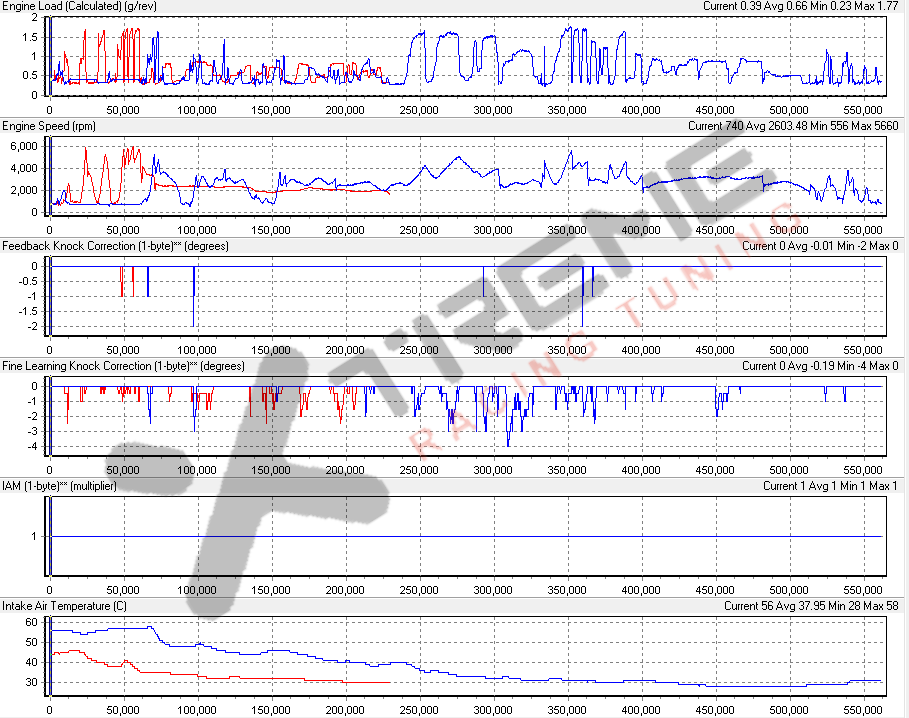Click the IAM (1-byte) multiplier graph title
Screen dimensions: 909x718
pyautogui.click(x=59, y=486)
